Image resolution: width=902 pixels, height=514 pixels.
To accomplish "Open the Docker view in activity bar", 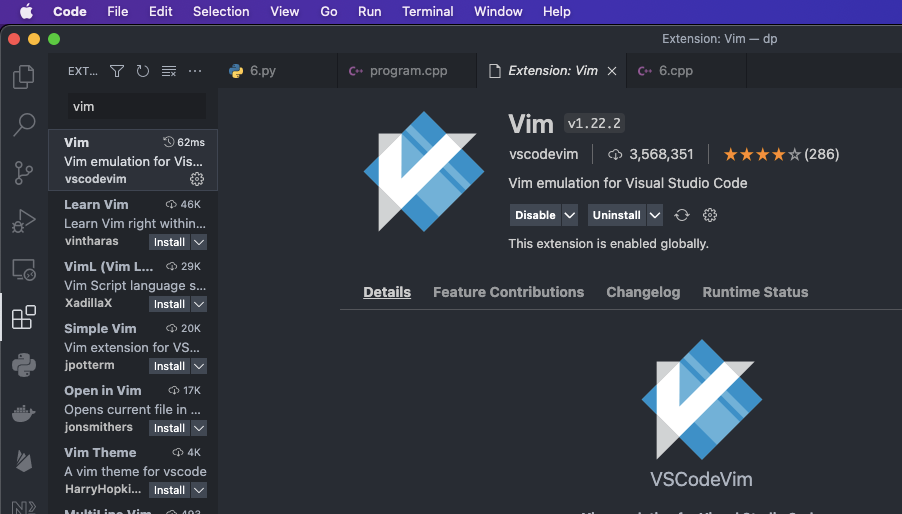I will click(x=24, y=413).
